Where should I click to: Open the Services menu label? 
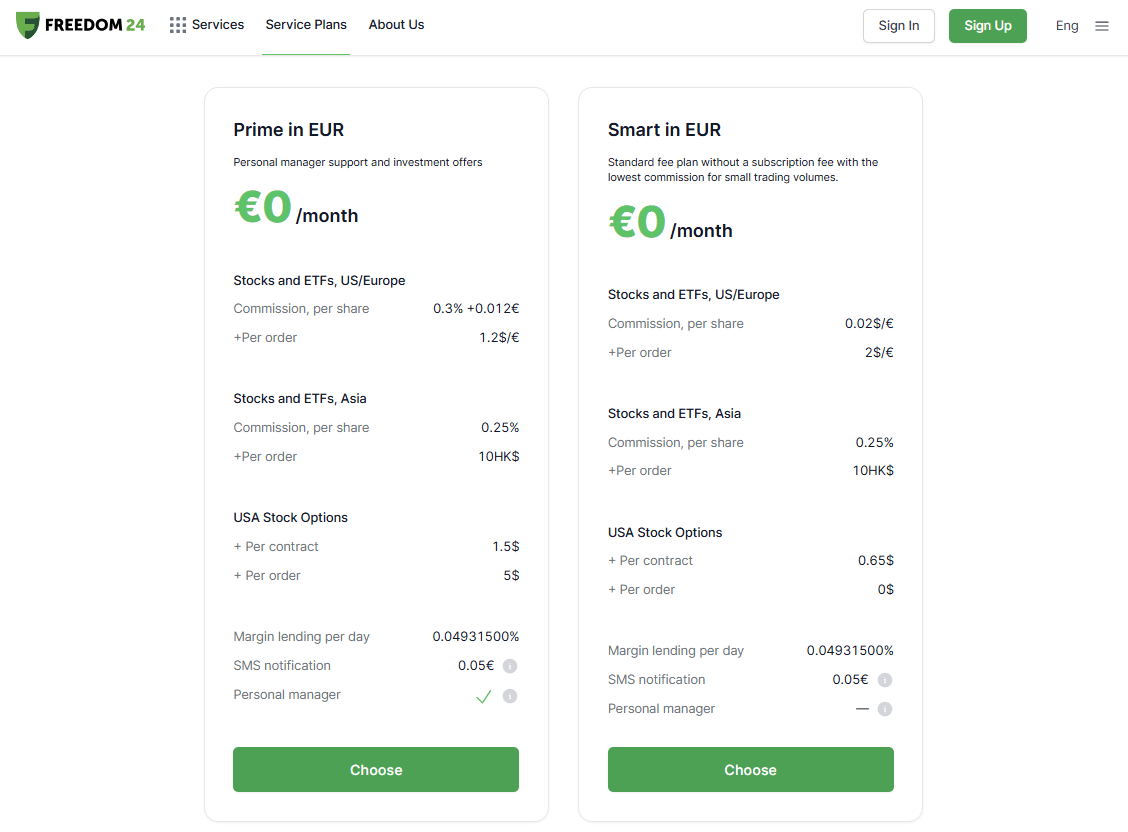[x=218, y=24]
